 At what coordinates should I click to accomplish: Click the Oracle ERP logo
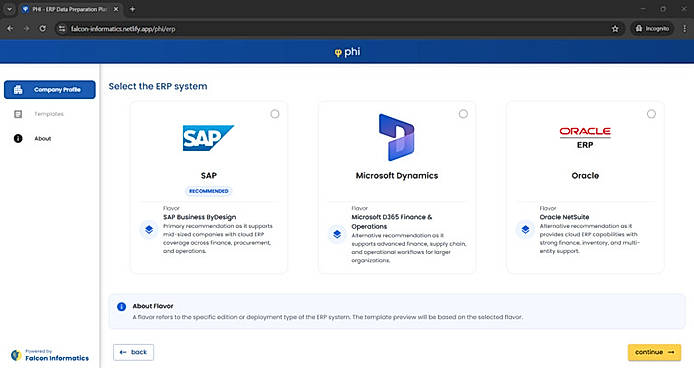tap(585, 137)
